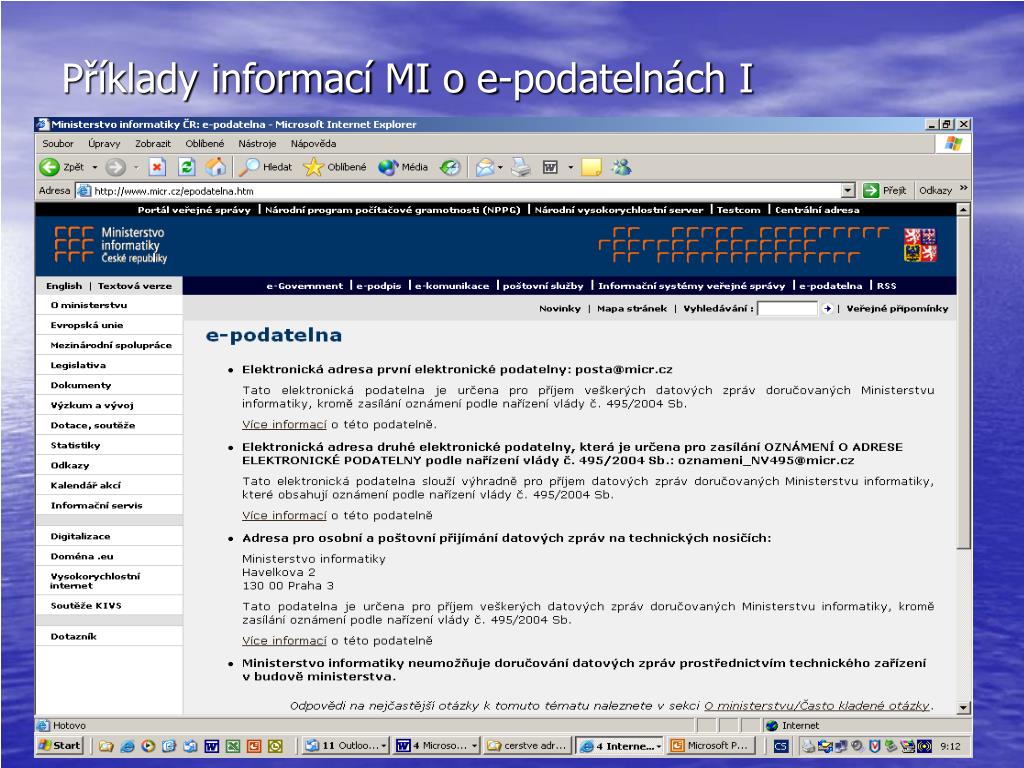
Task: Open the Zobrazit menu
Action: point(153,144)
